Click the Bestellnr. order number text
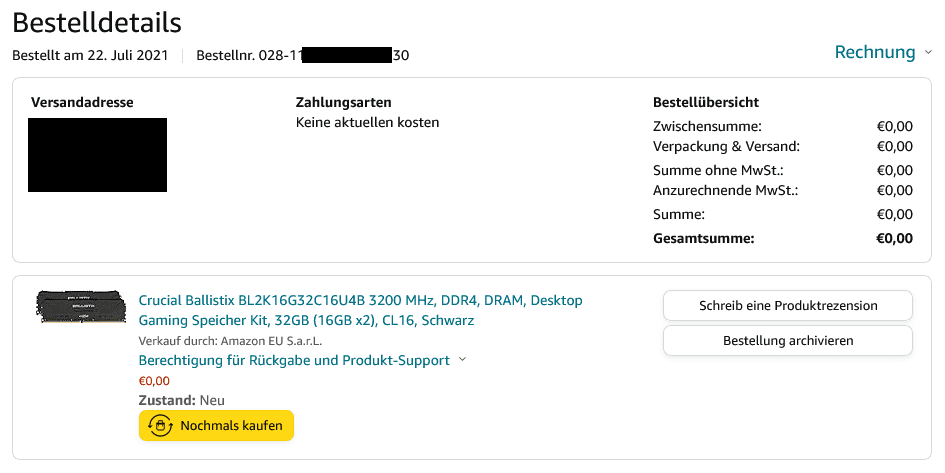Image resolution: width=945 pixels, height=473 pixels. click(303, 55)
